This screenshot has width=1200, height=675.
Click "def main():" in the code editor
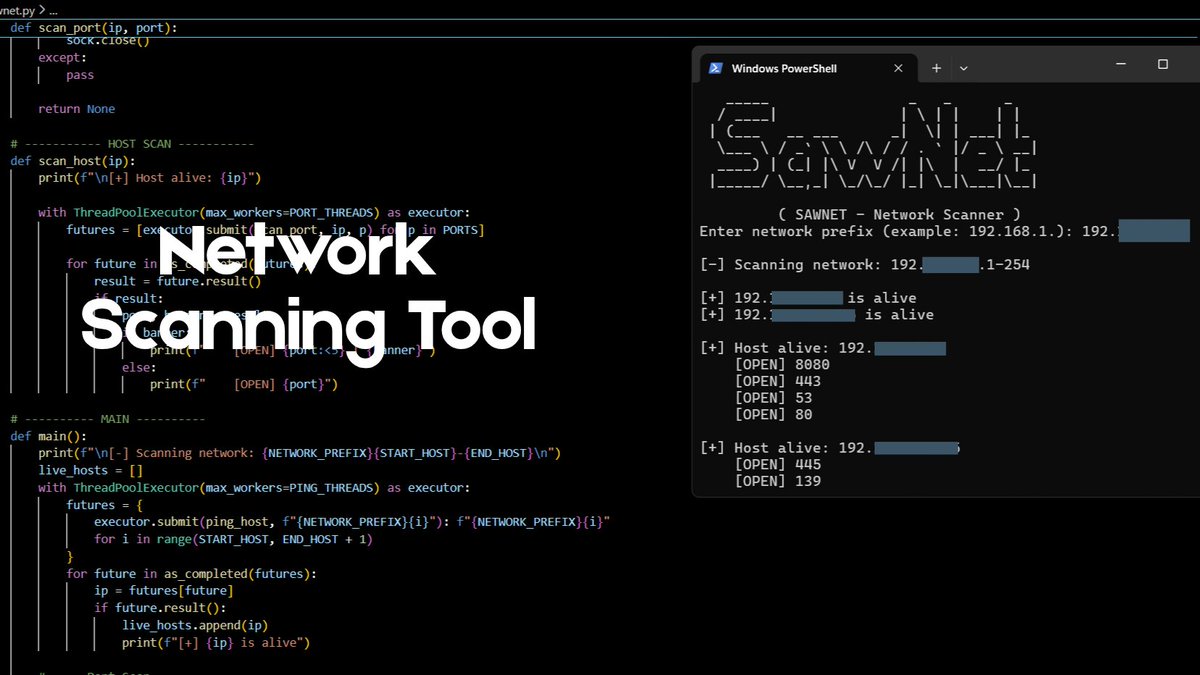coord(49,436)
